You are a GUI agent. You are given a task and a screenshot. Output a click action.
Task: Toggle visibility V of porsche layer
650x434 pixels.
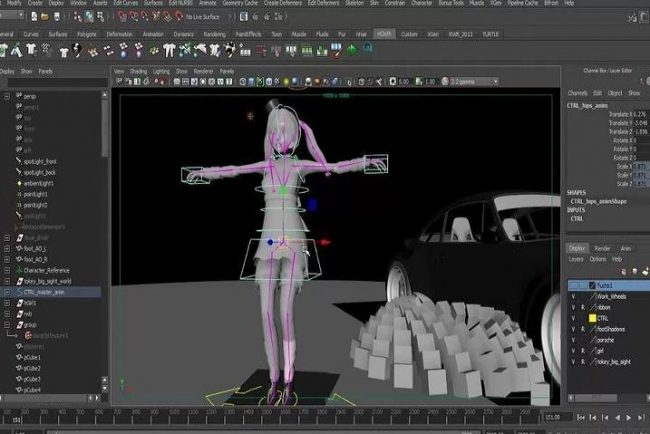573,340
